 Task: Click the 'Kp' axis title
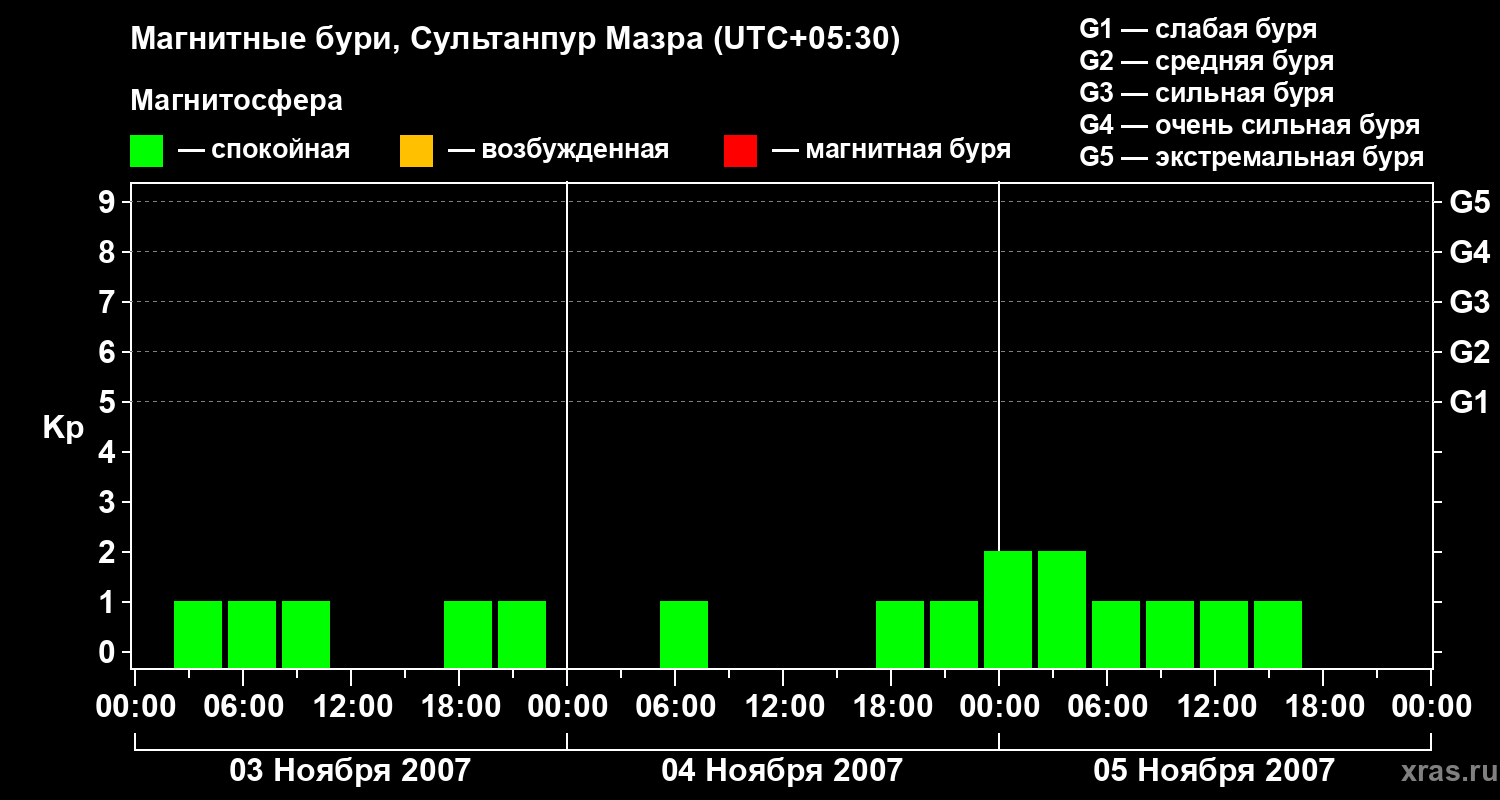coord(63,428)
